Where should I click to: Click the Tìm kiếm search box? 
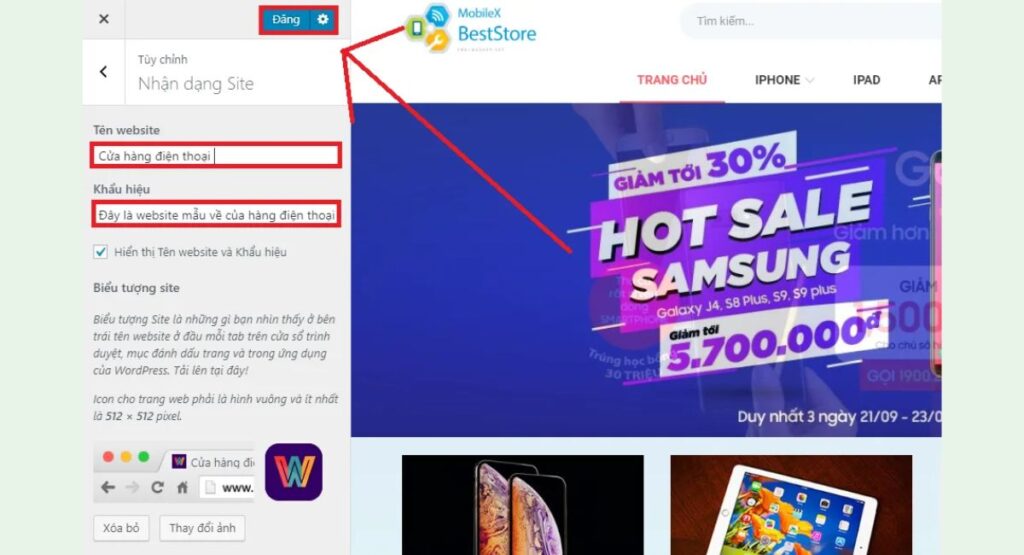810,21
